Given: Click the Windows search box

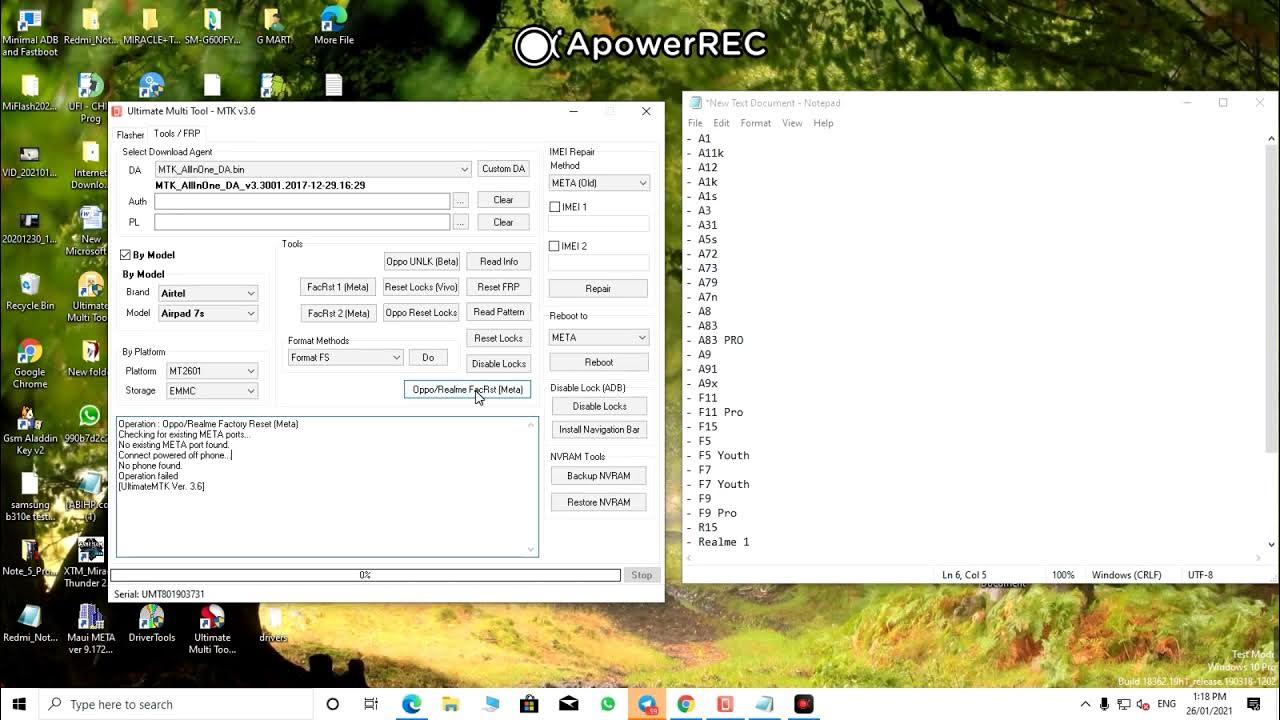Looking at the screenshot, I should 177,704.
